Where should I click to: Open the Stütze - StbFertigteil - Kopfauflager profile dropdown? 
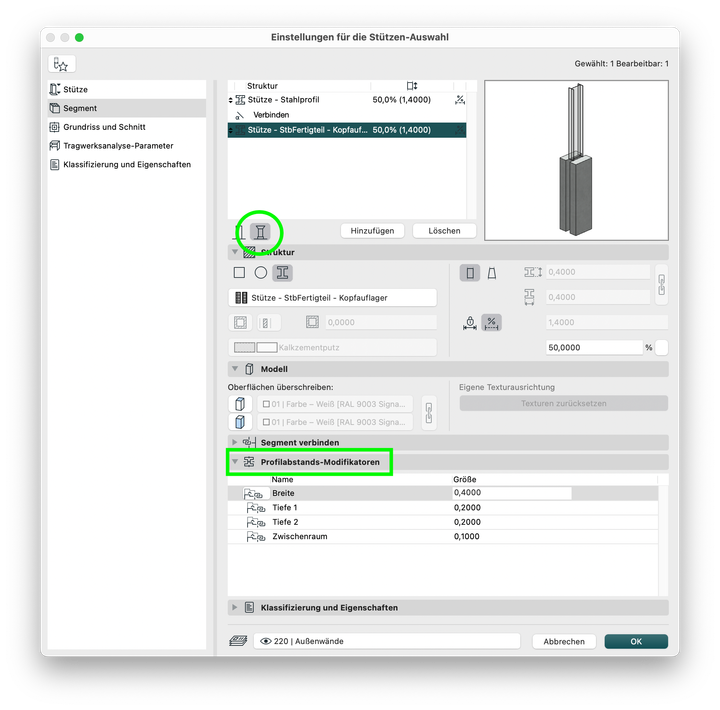(x=332, y=298)
